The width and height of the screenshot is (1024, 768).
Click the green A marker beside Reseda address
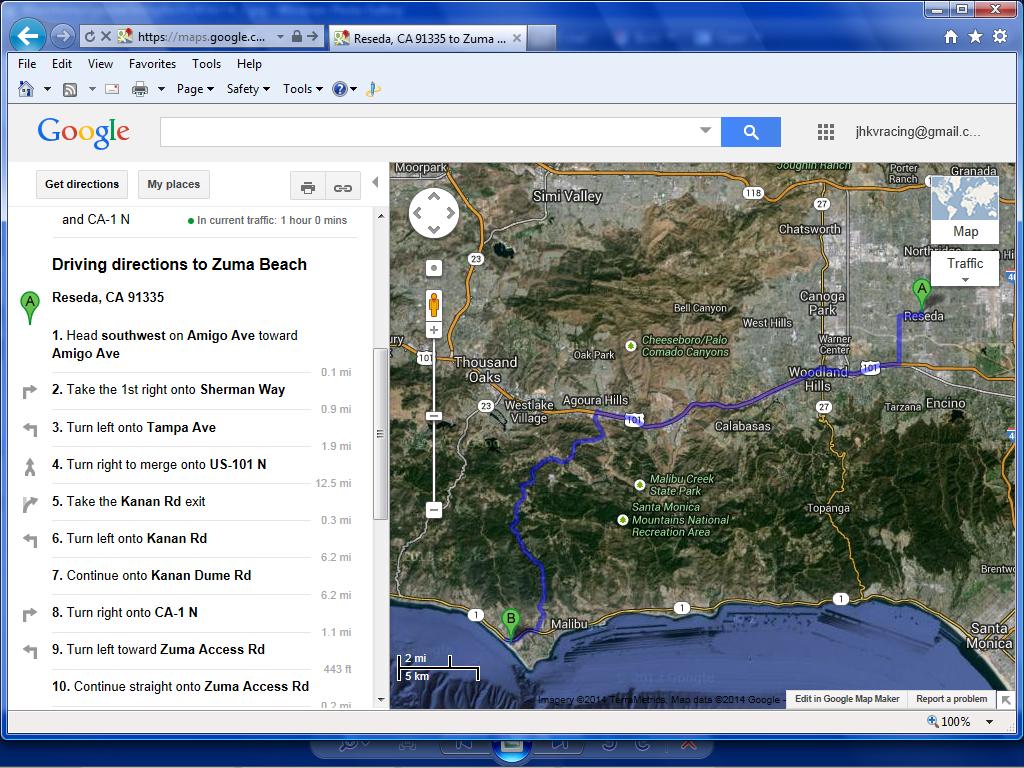click(x=29, y=307)
